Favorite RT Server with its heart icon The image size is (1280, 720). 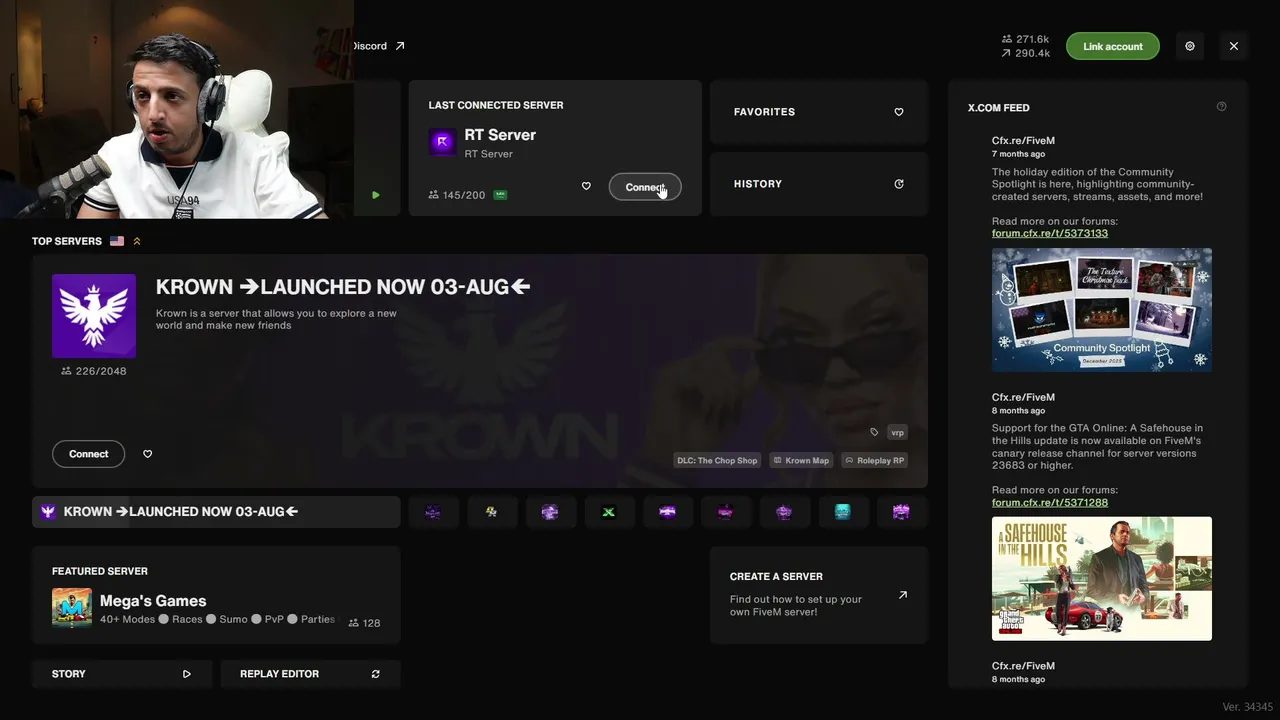(x=586, y=186)
